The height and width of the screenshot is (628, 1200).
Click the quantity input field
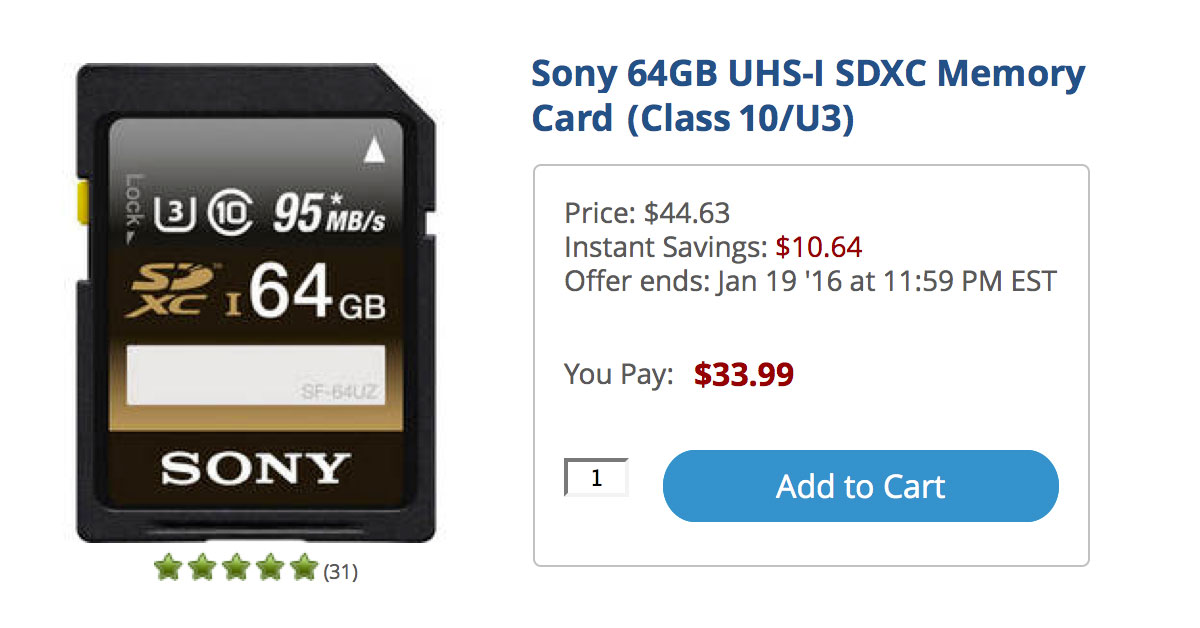click(596, 477)
